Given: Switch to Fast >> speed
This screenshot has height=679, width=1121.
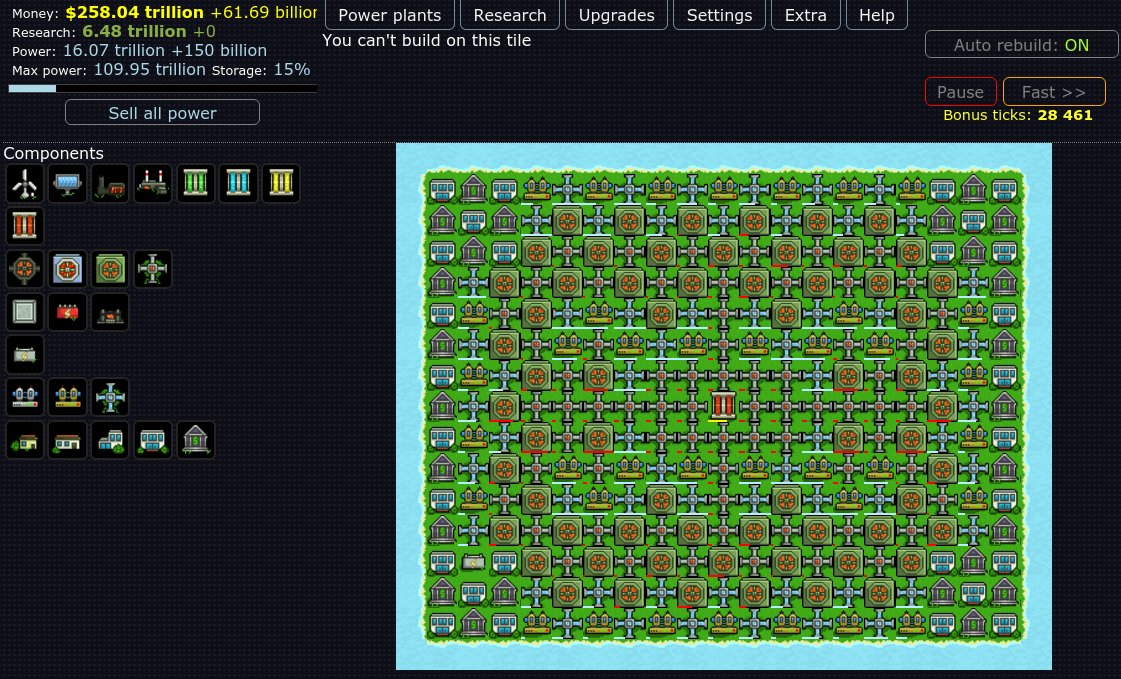Looking at the screenshot, I should click(x=1054, y=92).
